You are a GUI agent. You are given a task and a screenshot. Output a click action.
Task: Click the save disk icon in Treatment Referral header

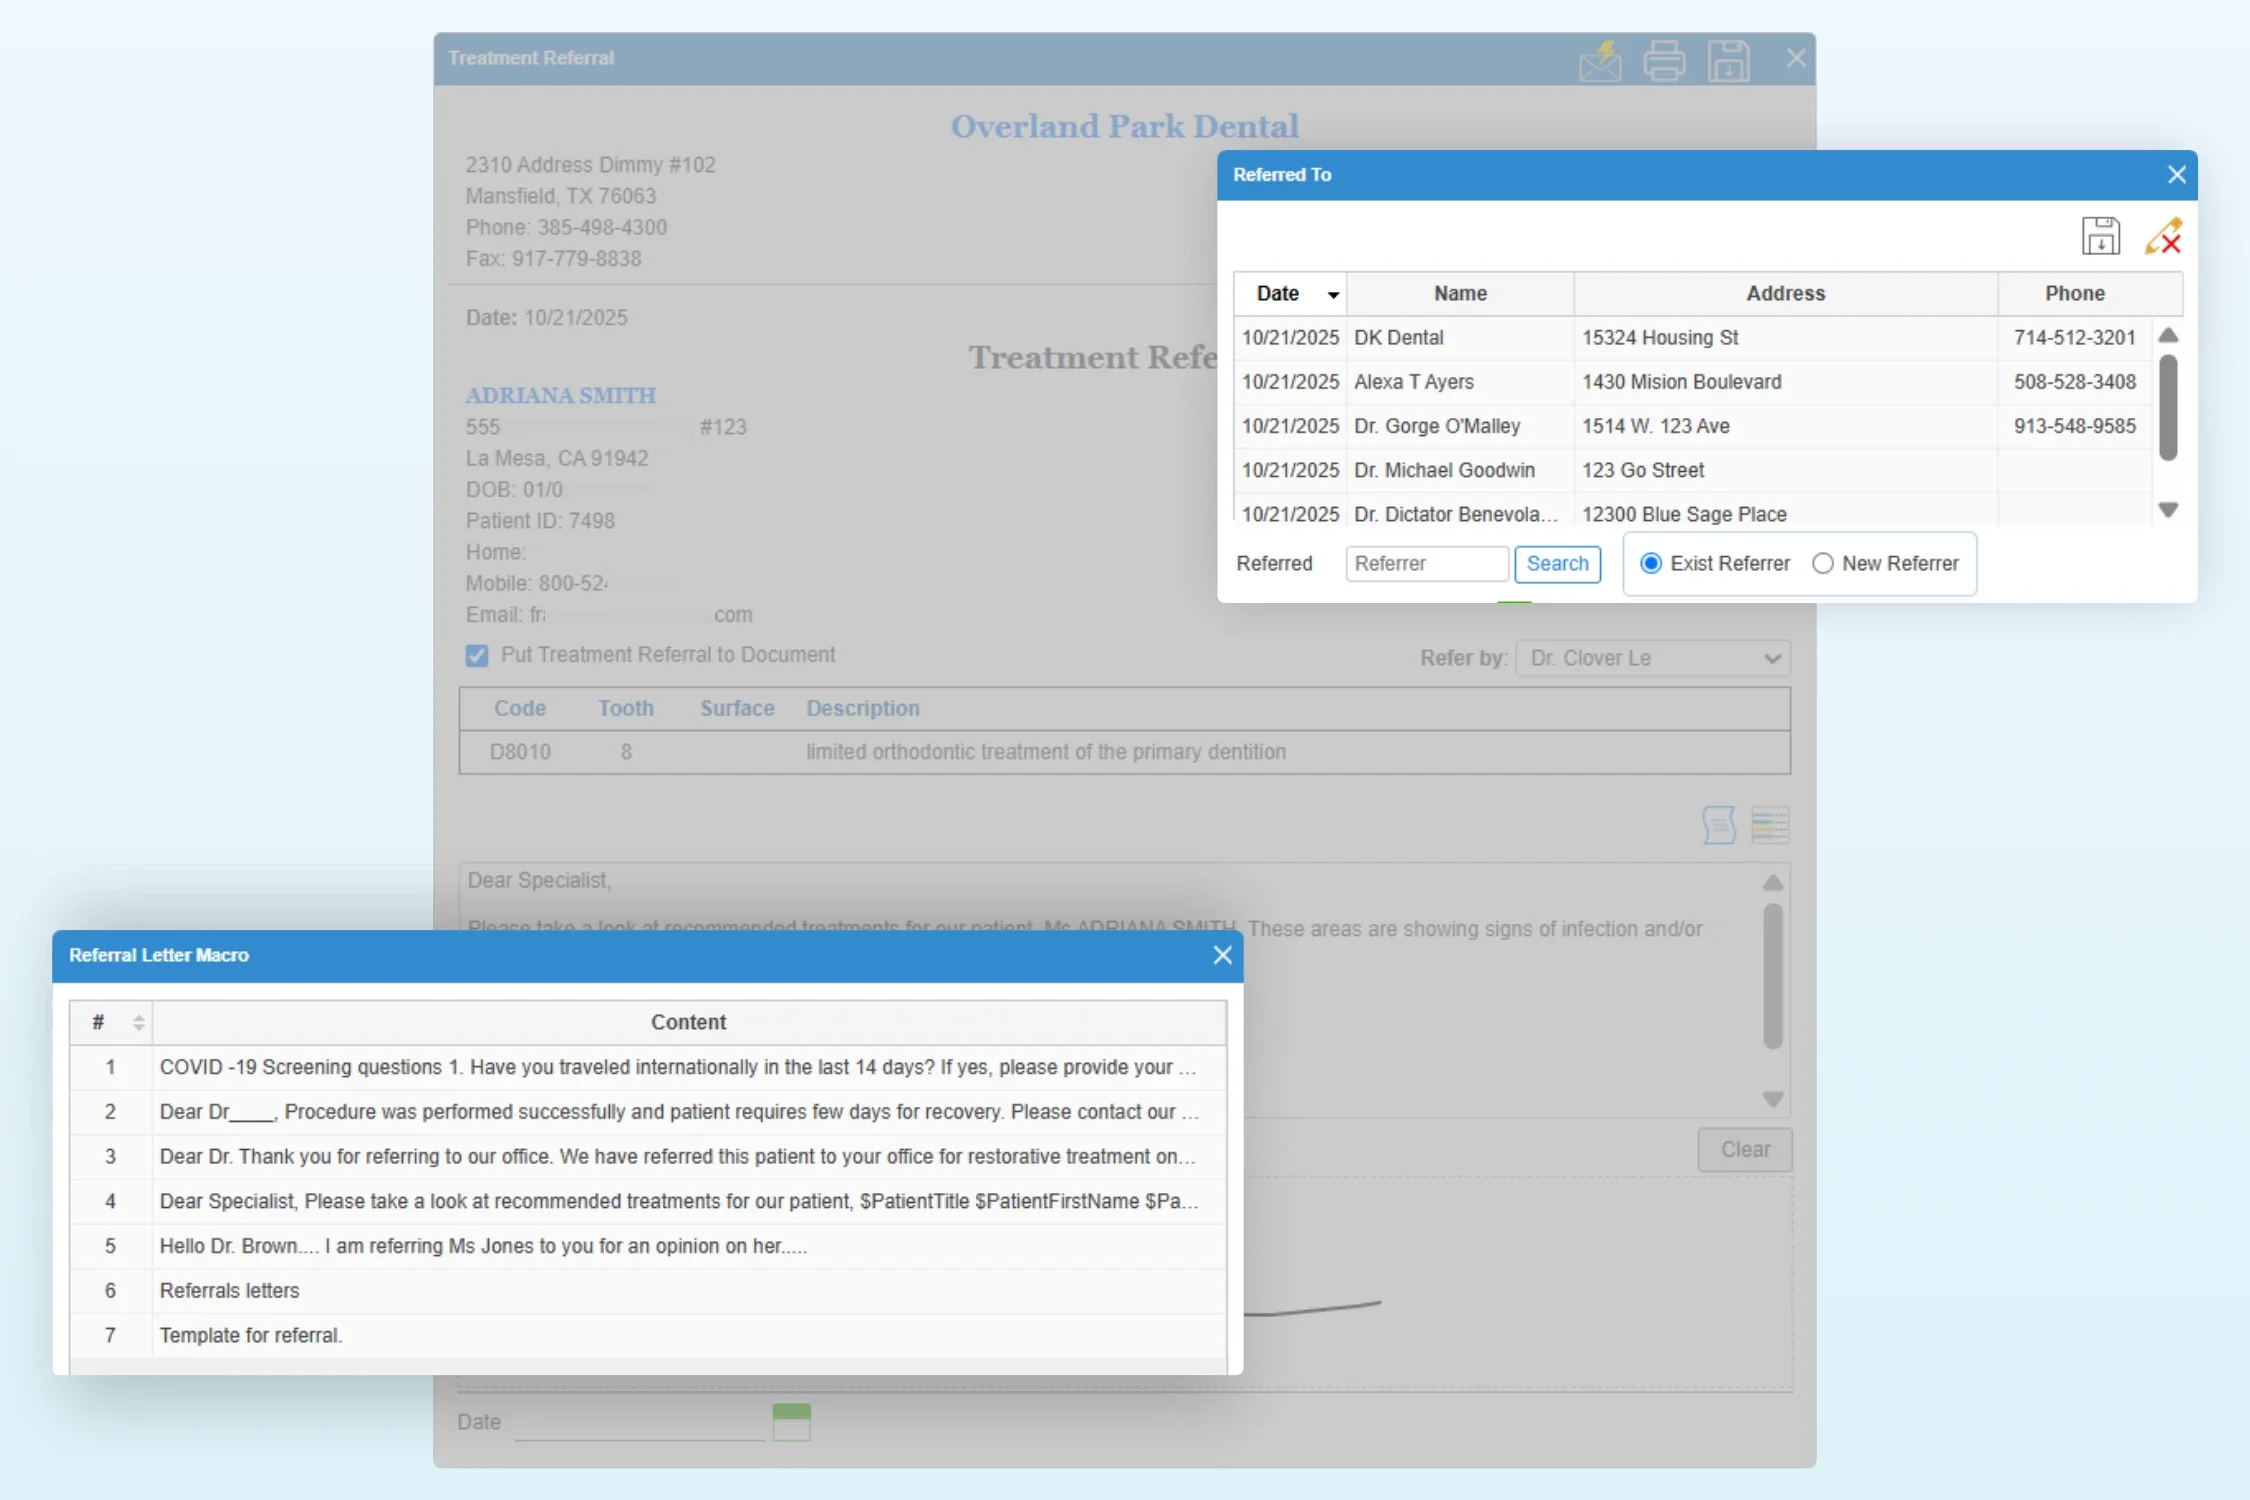(x=1728, y=60)
